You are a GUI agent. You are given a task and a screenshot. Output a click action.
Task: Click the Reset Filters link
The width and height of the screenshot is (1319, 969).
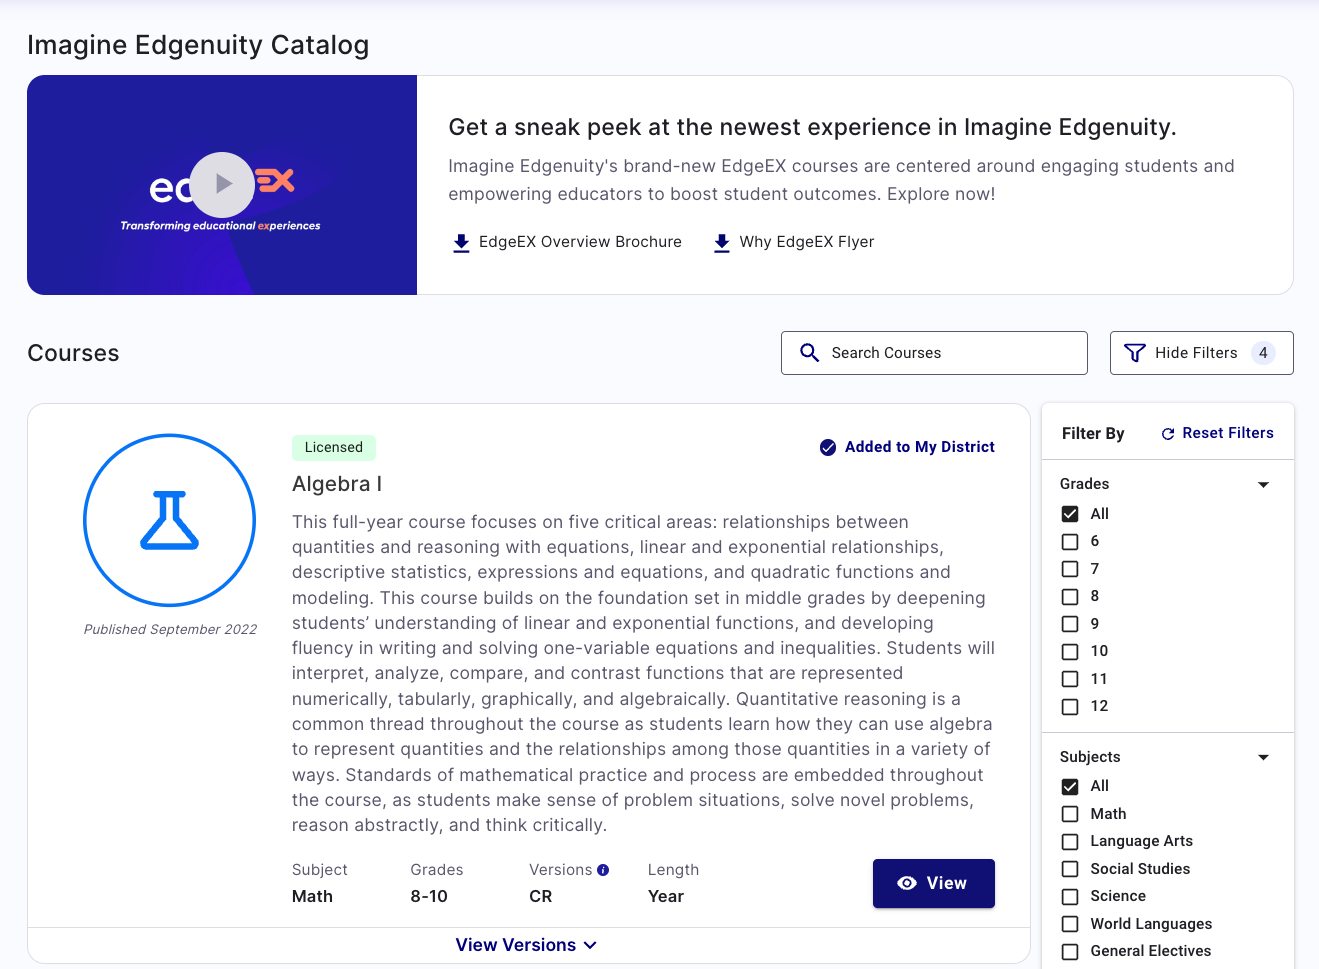pyautogui.click(x=1227, y=432)
